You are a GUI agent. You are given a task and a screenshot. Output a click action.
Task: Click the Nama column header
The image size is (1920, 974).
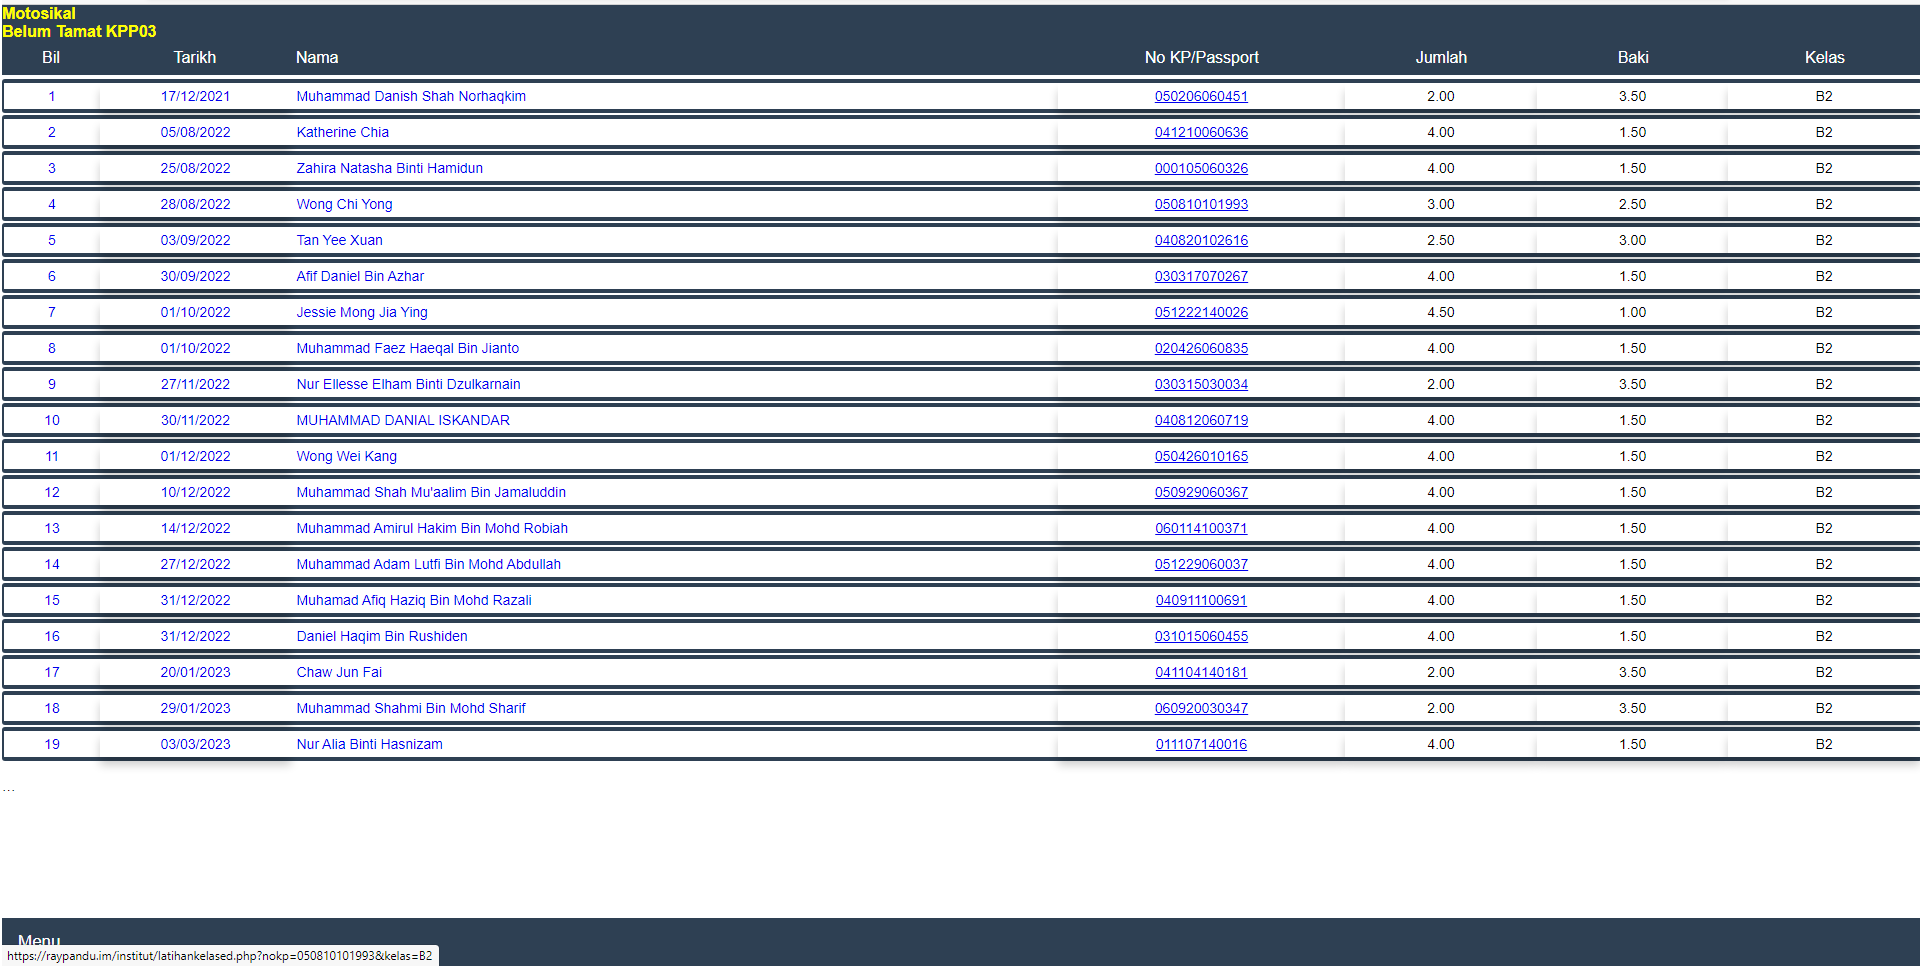(317, 58)
